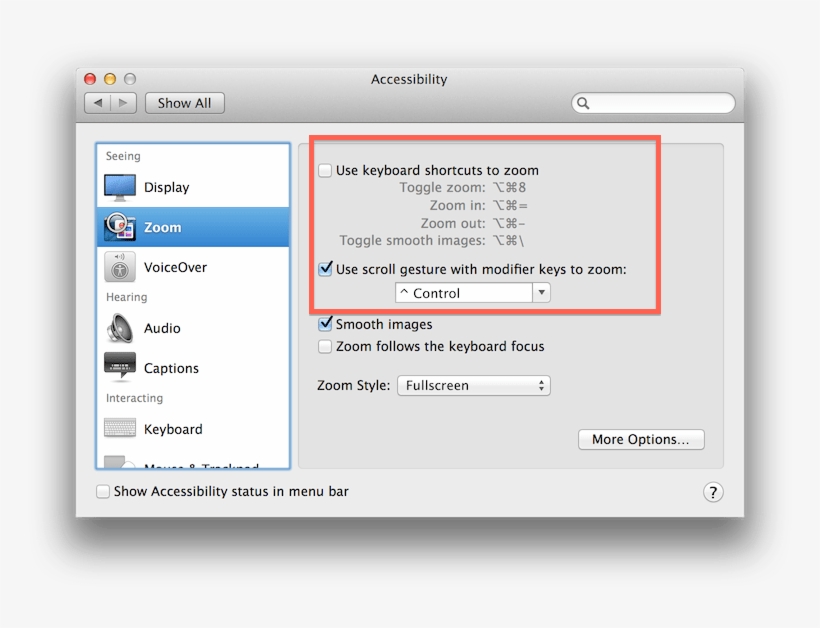This screenshot has width=820, height=628.
Task: Enable Zoom follows the keyboard focus
Action: [x=325, y=346]
